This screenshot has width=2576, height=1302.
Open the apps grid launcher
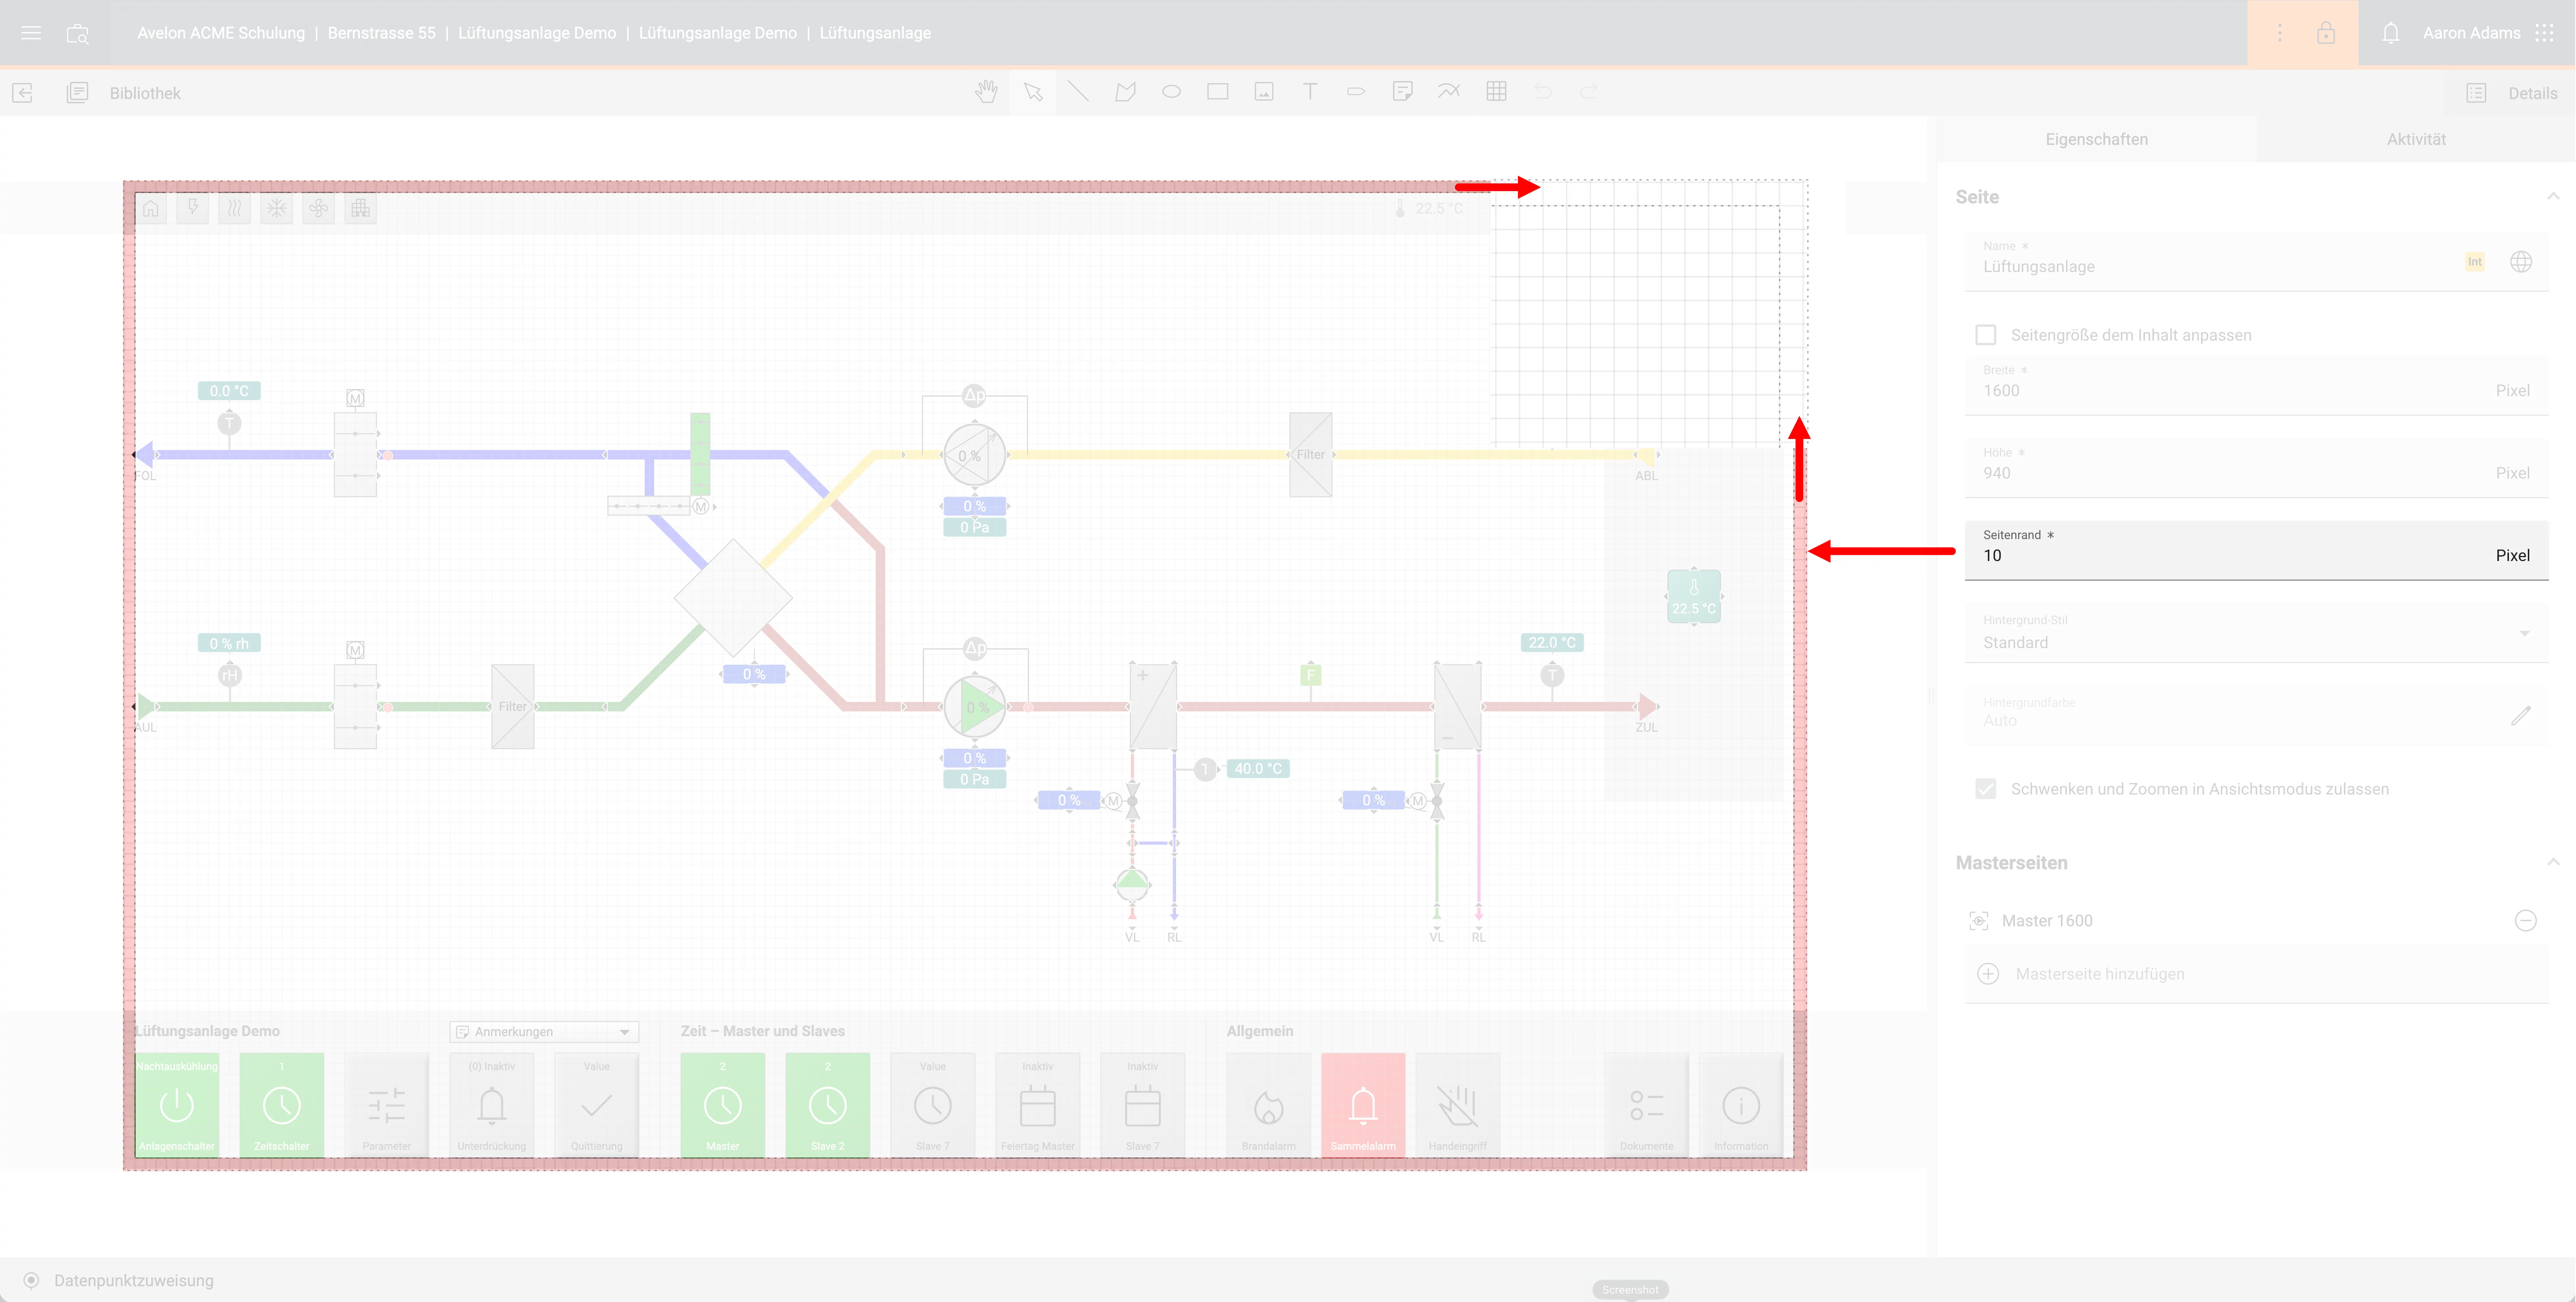pyautogui.click(x=2545, y=33)
